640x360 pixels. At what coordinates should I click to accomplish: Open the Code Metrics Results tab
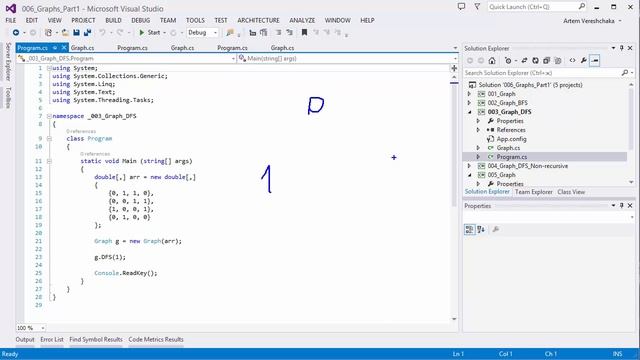156,340
